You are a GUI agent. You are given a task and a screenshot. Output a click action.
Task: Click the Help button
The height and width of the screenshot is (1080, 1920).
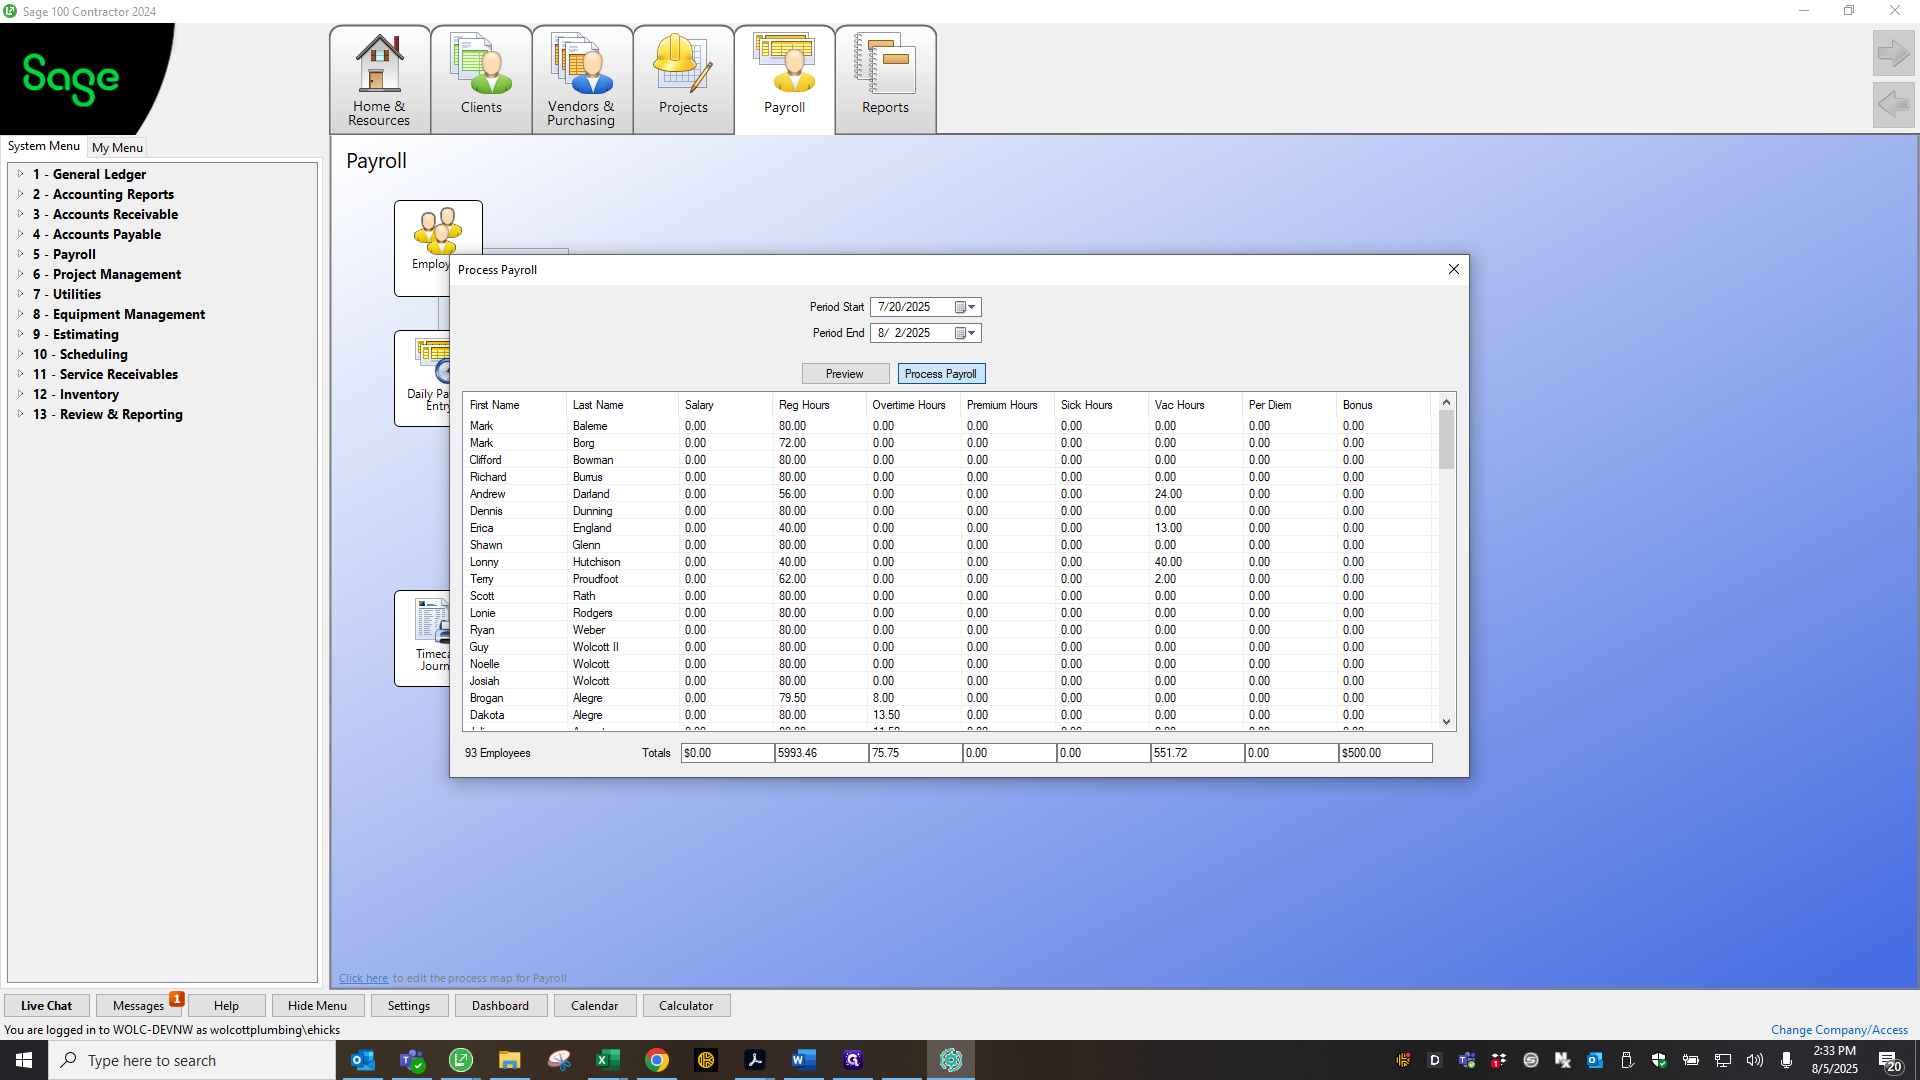(226, 1006)
